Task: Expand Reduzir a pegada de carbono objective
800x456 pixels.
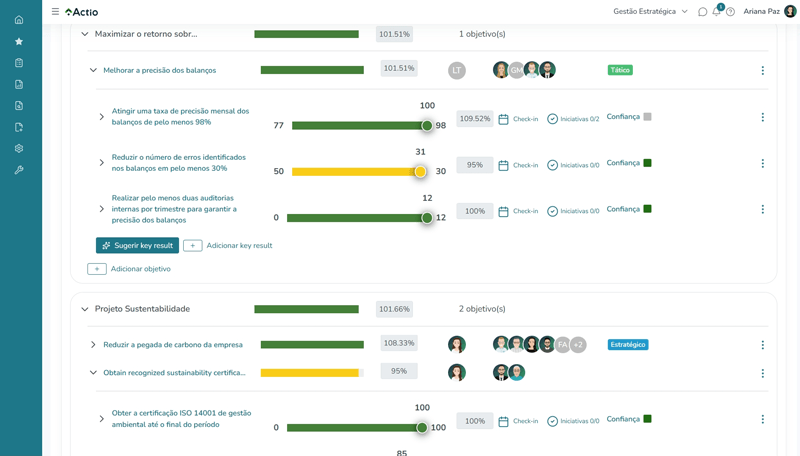Action: pos(93,345)
